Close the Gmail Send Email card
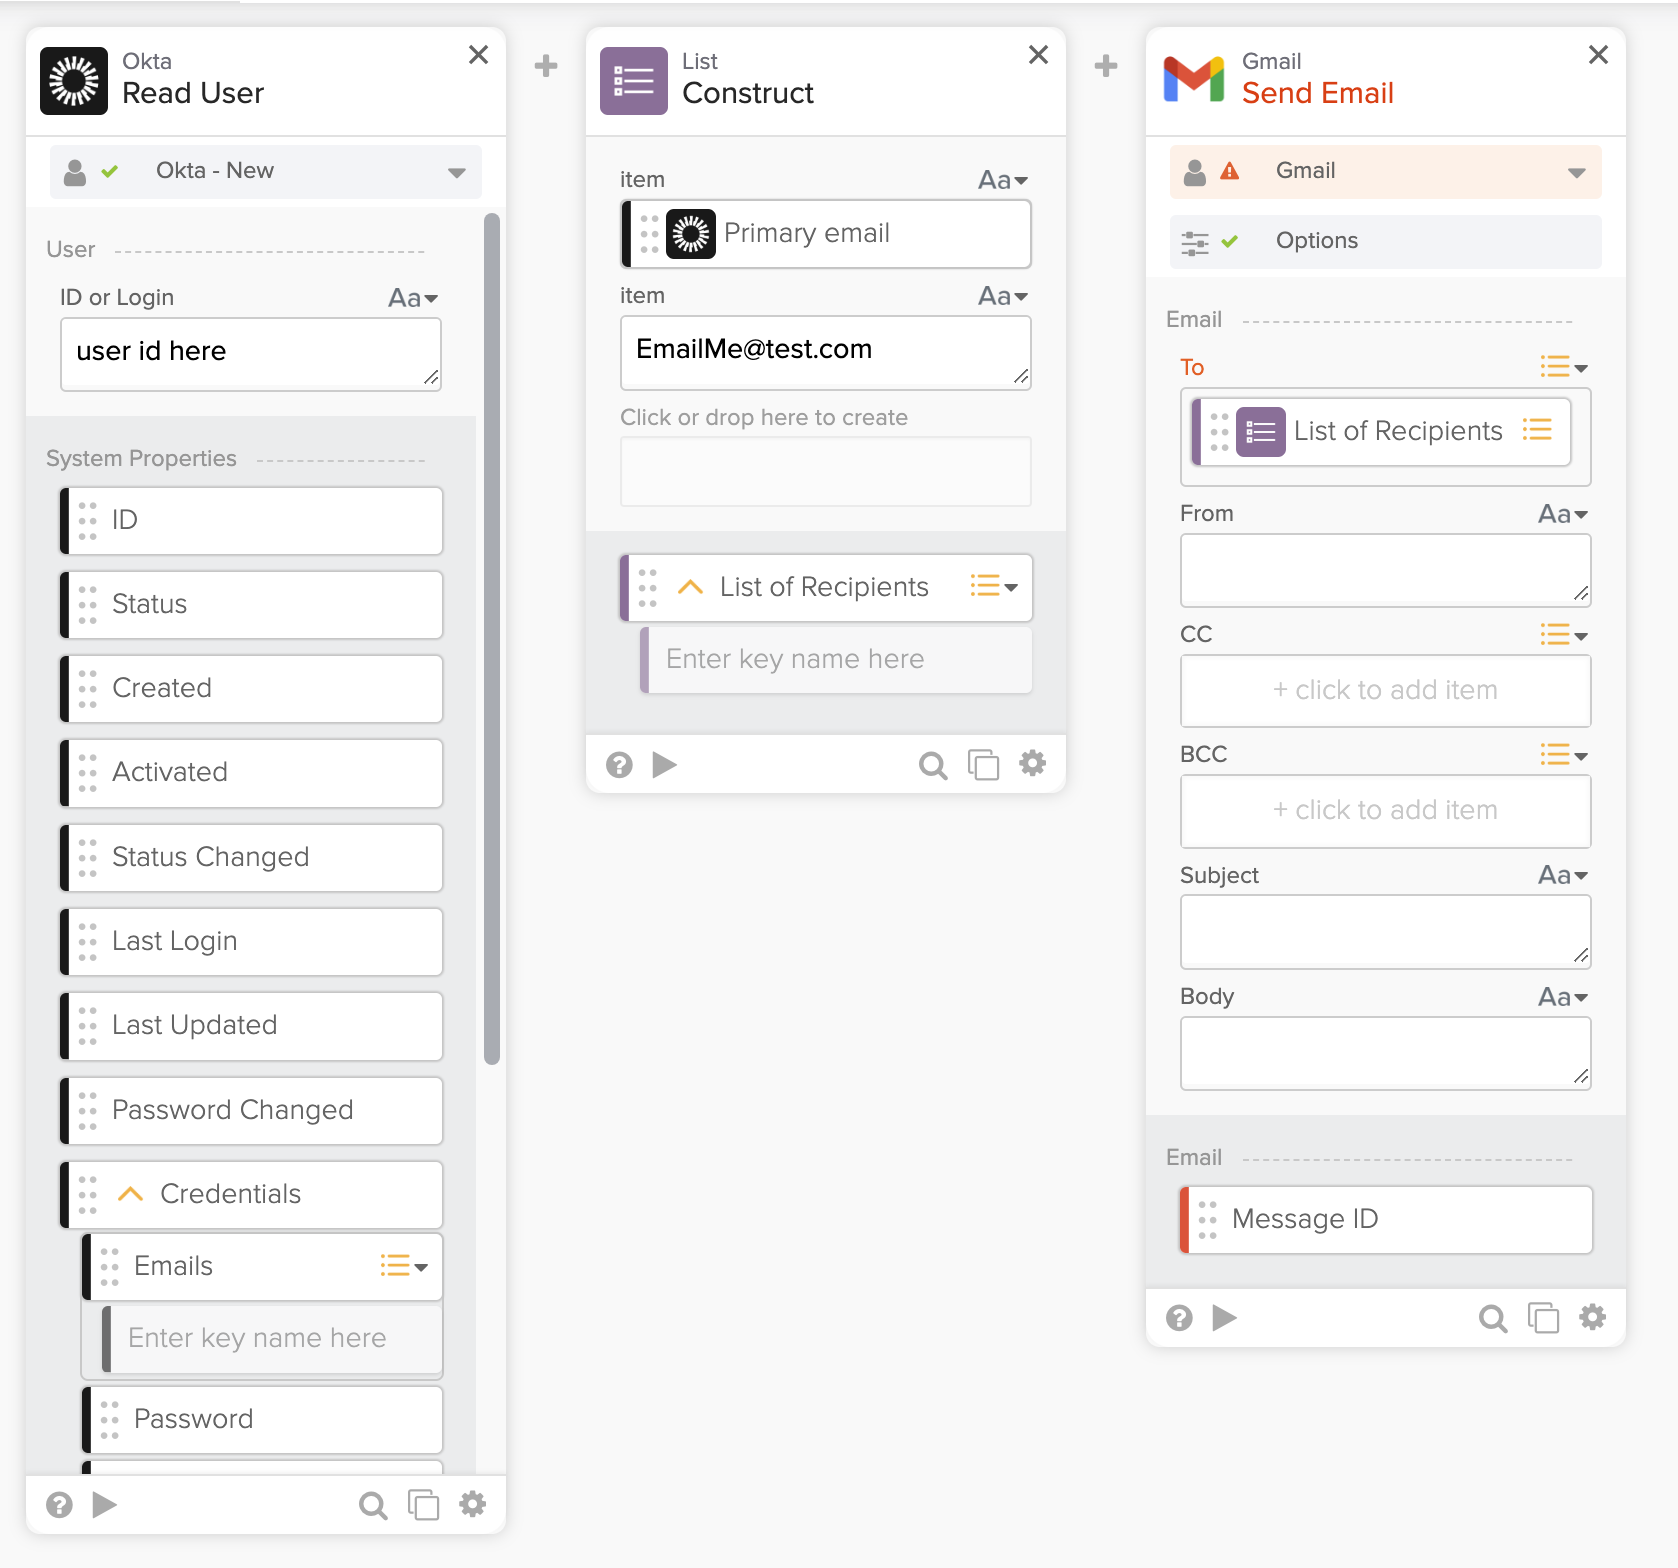1678x1568 pixels. pos(1599,55)
